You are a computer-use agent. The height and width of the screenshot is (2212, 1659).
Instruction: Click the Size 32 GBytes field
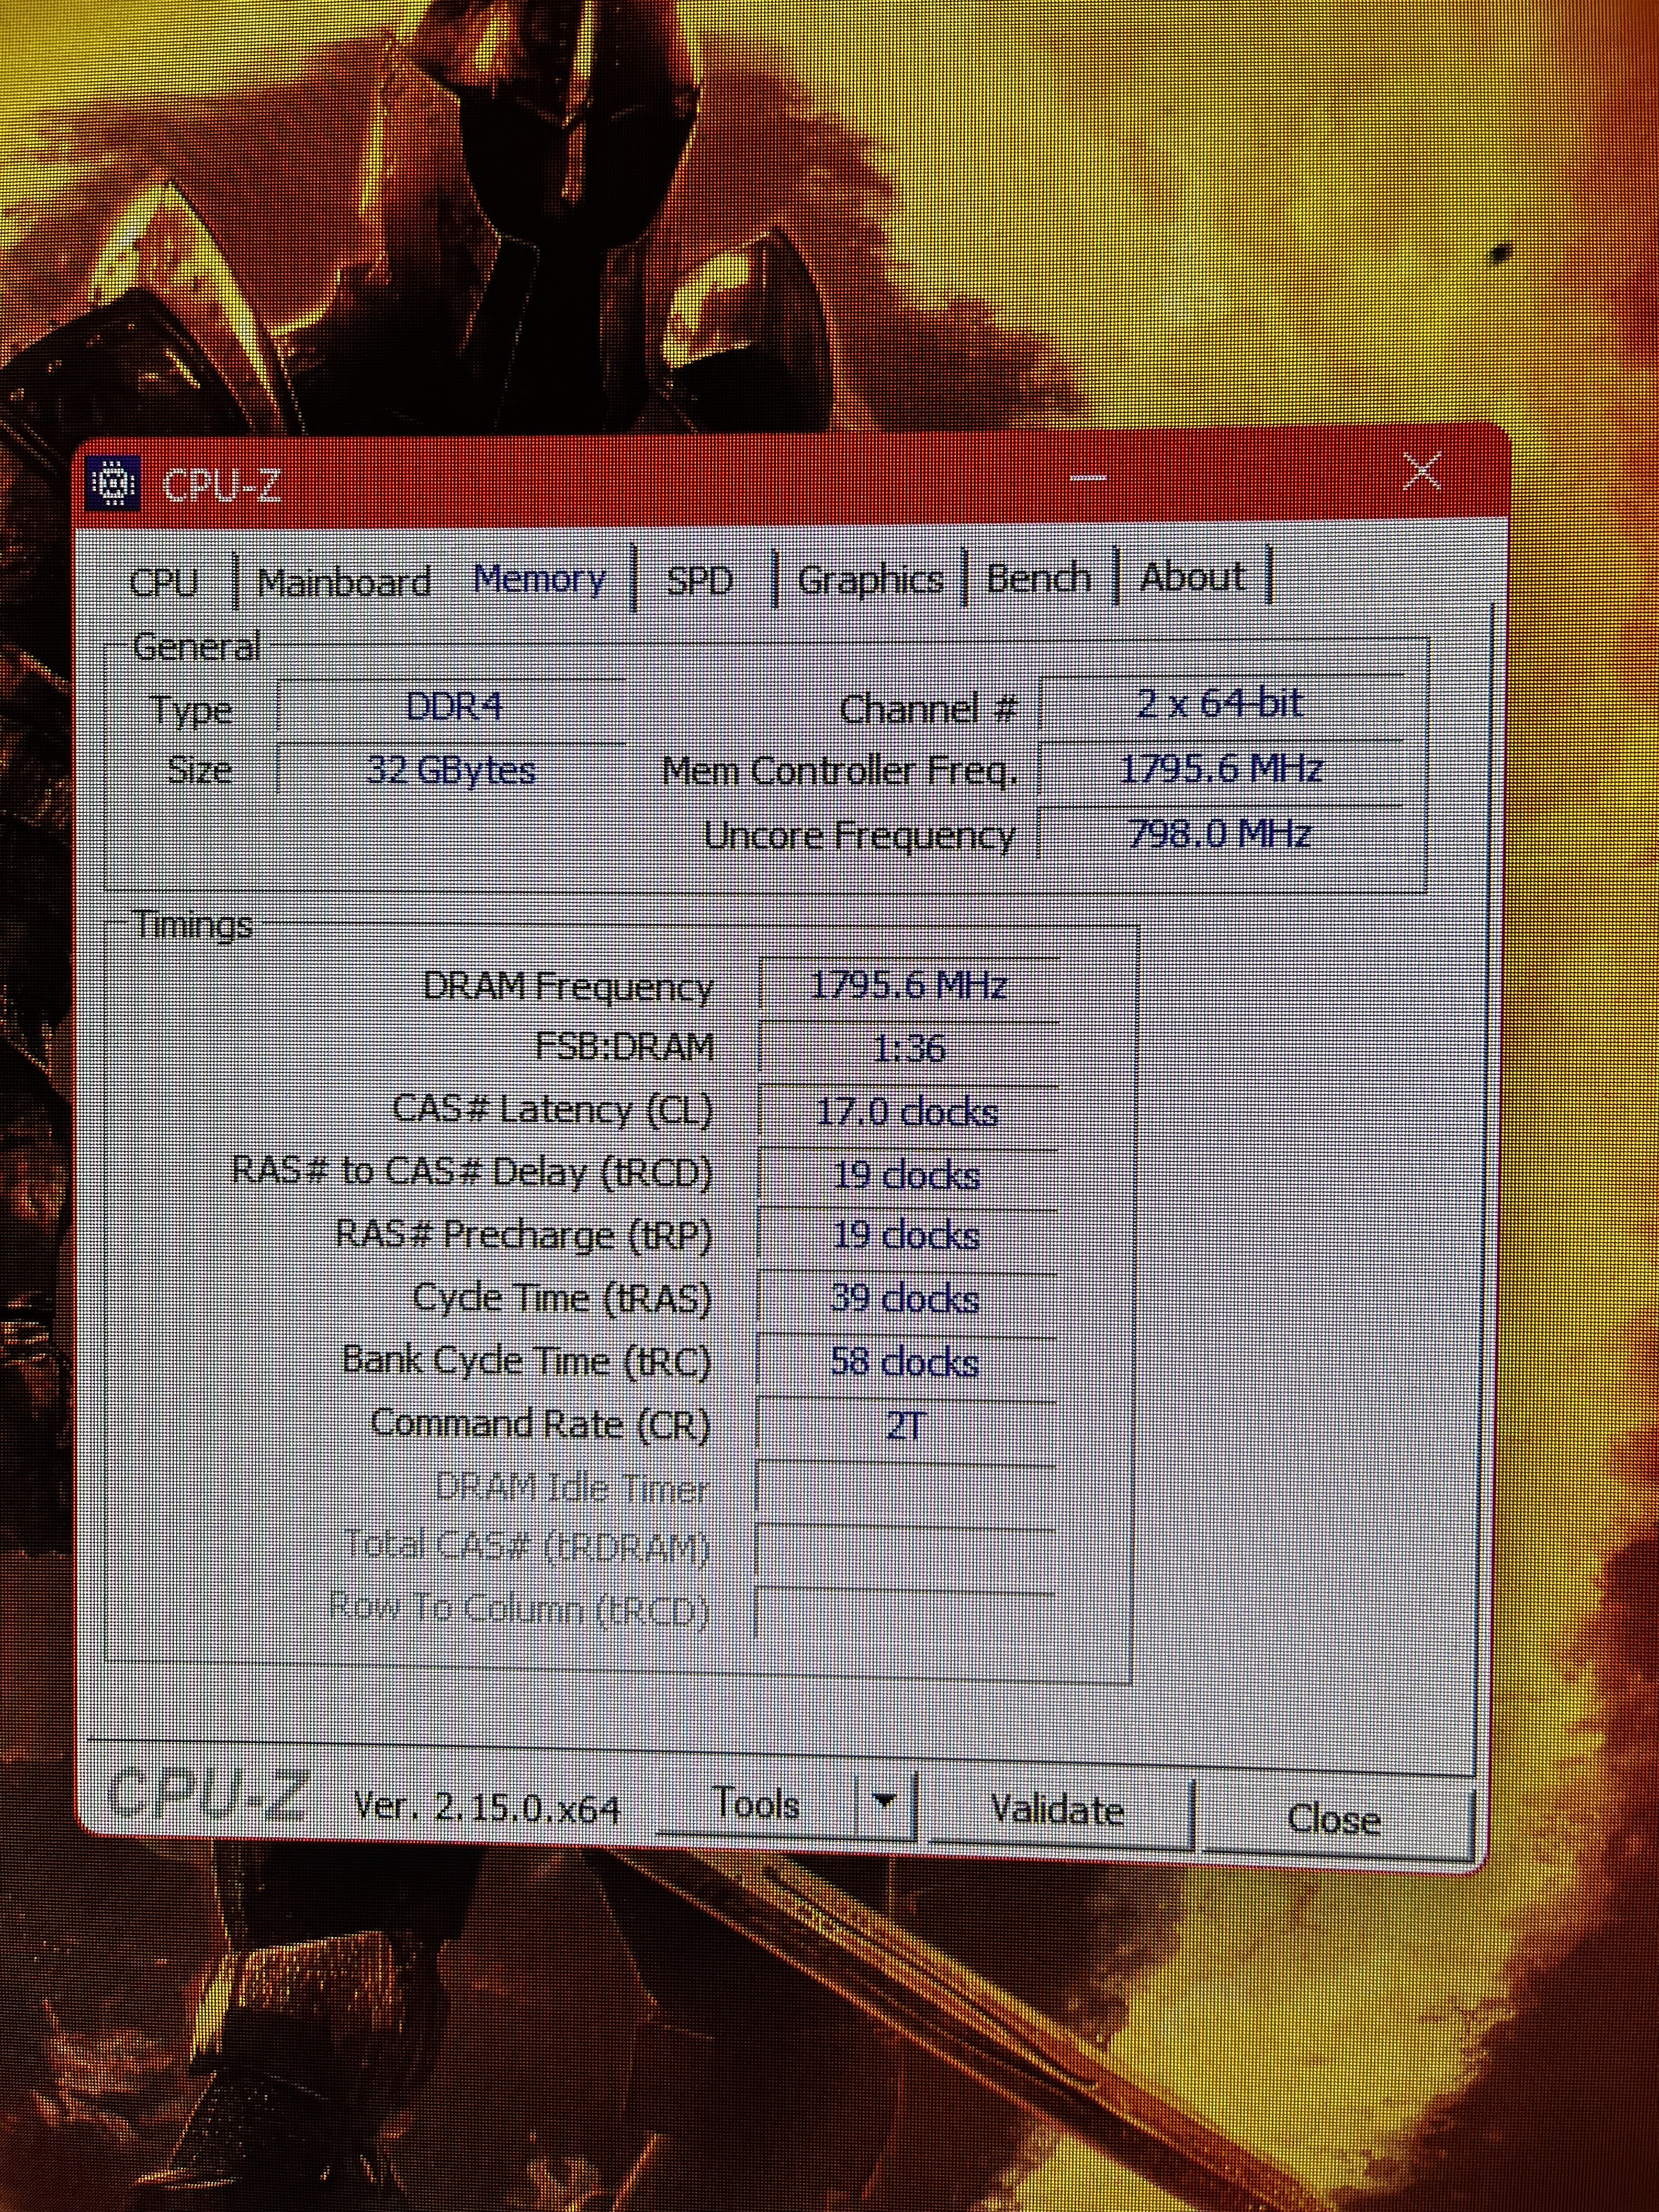coord(452,770)
